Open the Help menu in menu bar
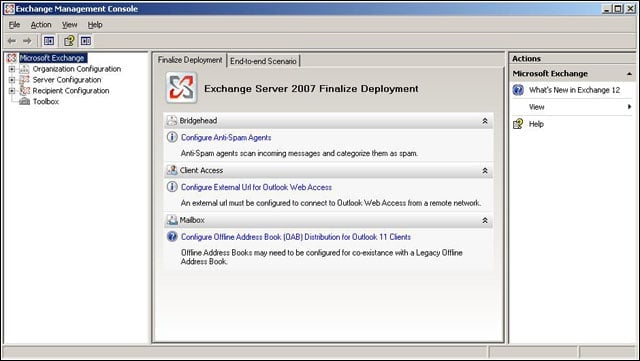Screen dimensions: 640x361 coord(95,25)
